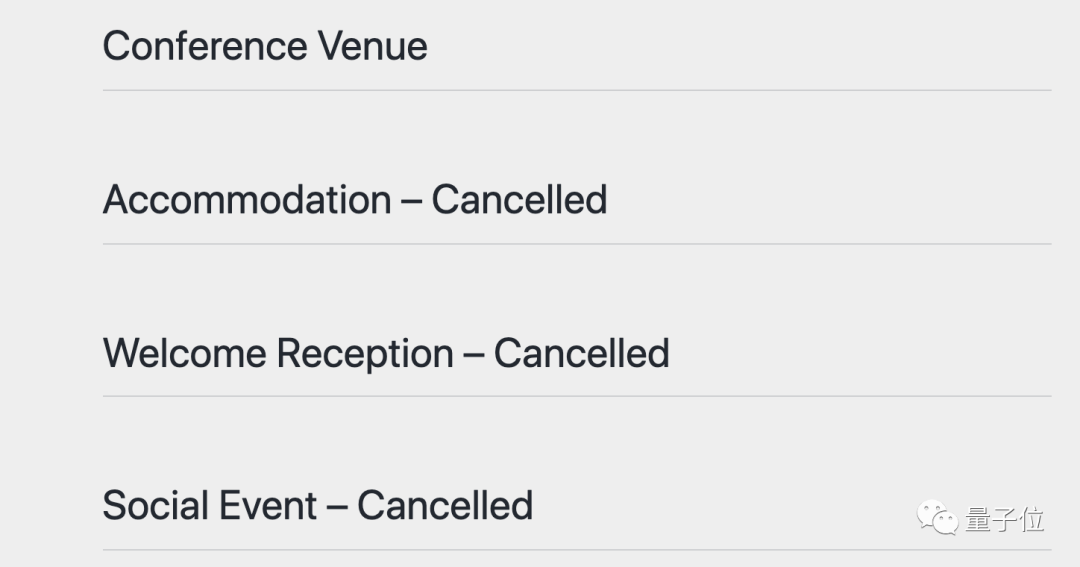Open the Social Event – Cancelled section

[317, 506]
